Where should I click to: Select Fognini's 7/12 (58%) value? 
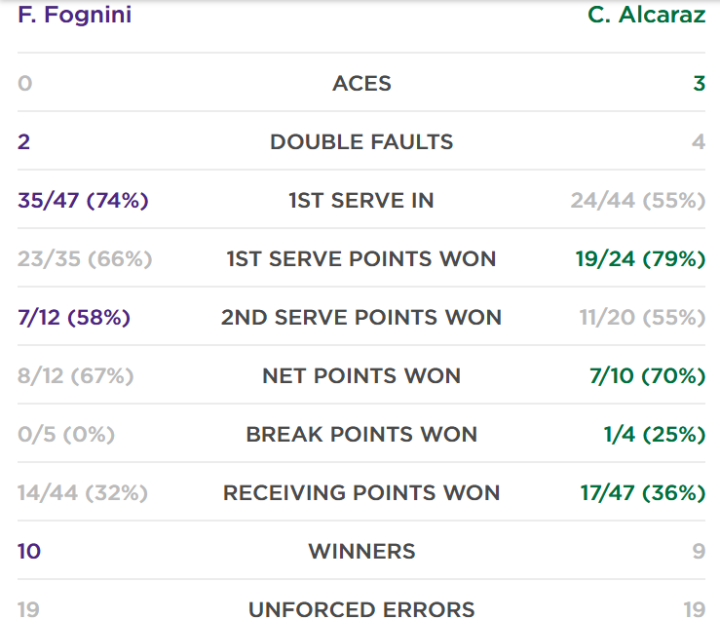point(74,317)
